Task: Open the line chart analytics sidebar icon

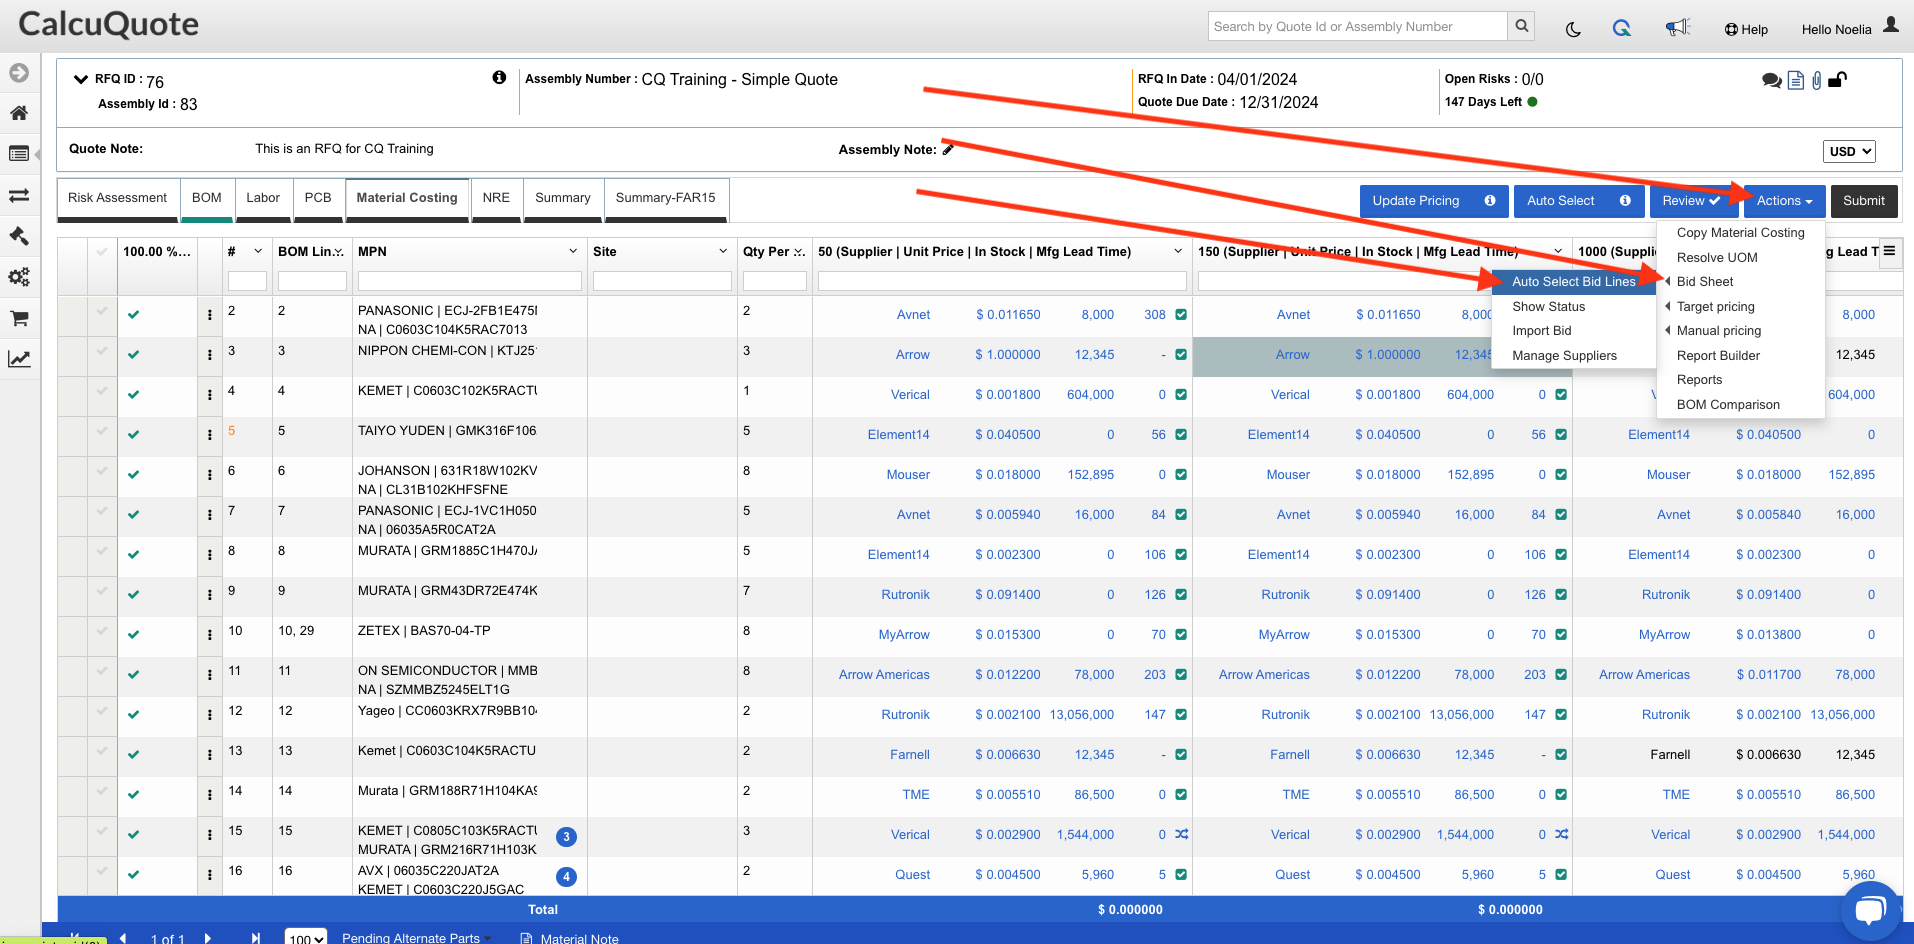Action: [x=19, y=359]
